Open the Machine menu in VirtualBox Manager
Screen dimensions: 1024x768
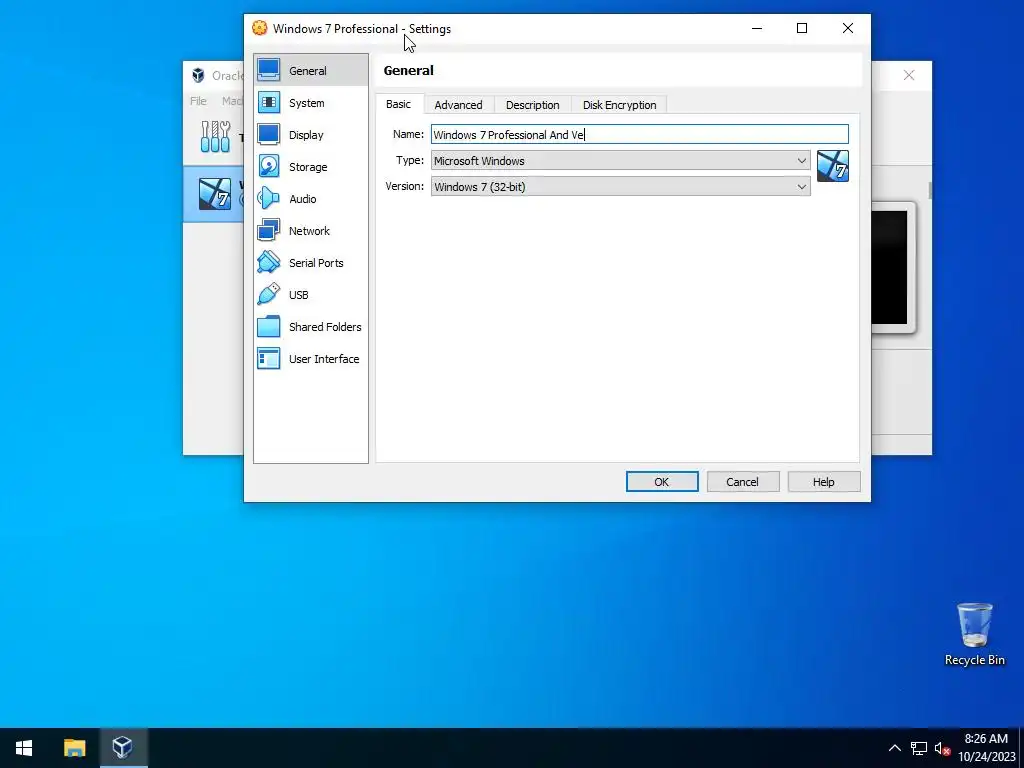pyautogui.click(x=232, y=101)
